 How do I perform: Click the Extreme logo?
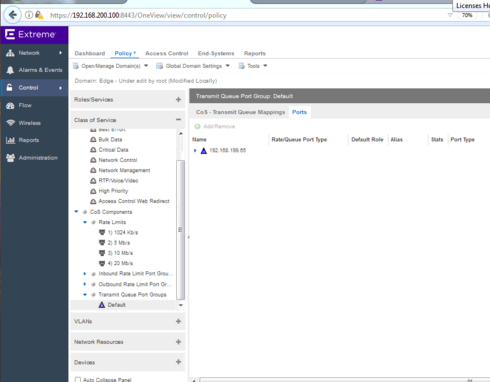pyautogui.click(x=30, y=34)
